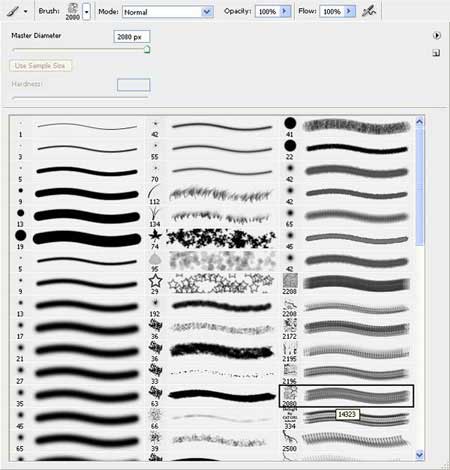Click the Master Diameter value field
The width and height of the screenshot is (450, 470).
132,37
